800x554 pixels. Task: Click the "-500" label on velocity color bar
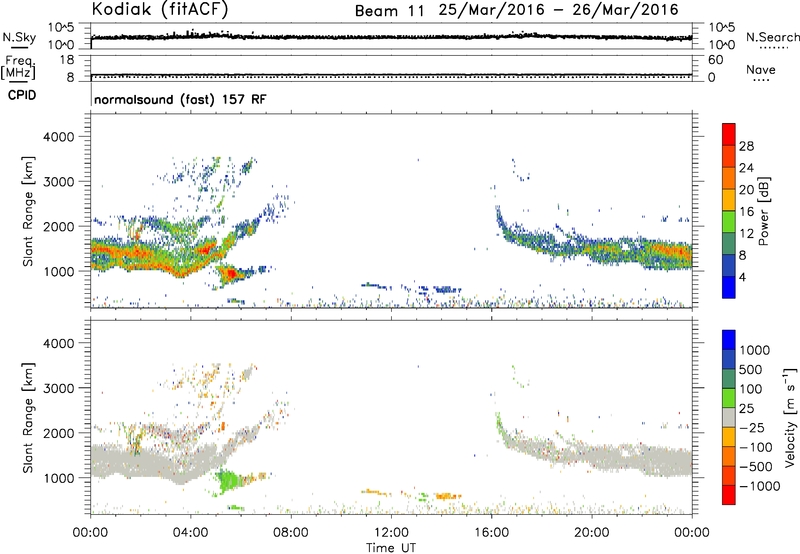[756, 467]
